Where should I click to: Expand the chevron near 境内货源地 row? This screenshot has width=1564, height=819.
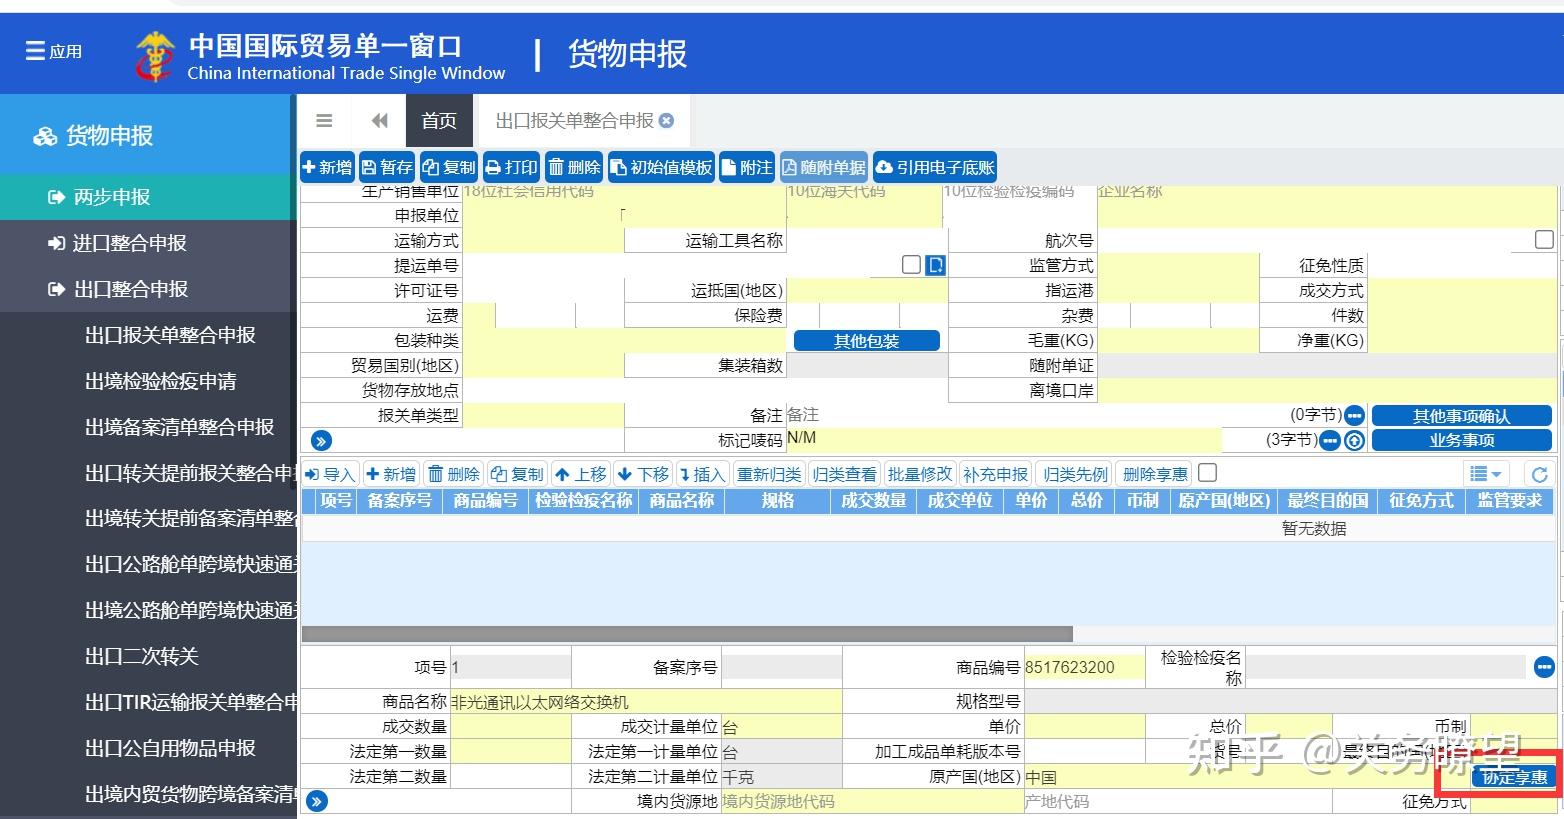click(317, 801)
